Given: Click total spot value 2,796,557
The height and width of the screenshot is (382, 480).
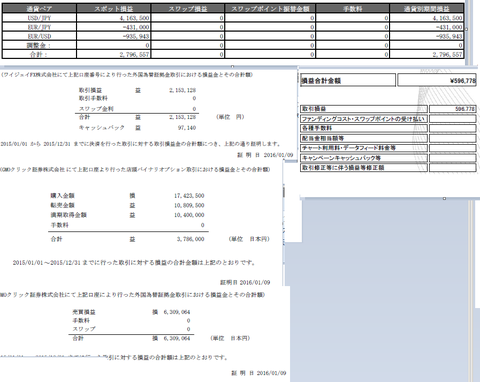Looking at the screenshot, I should (134, 54).
